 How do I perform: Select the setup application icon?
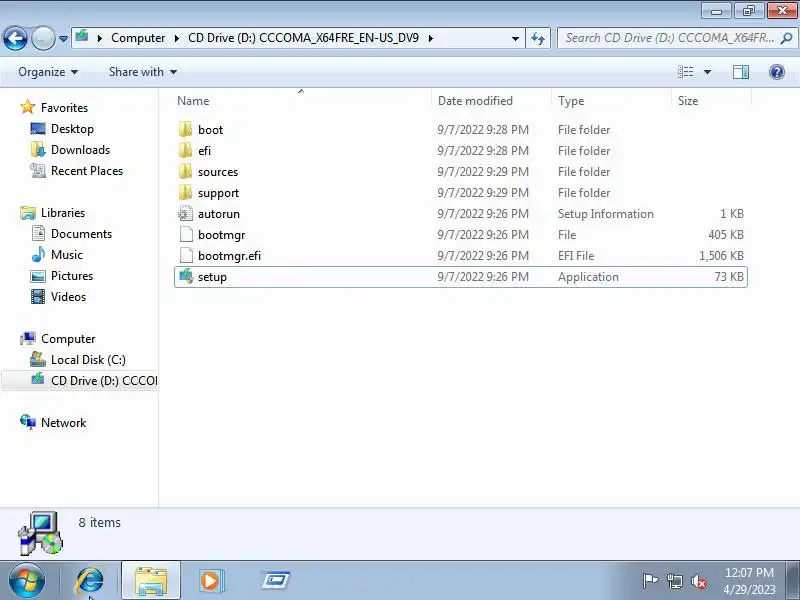[x=186, y=277]
